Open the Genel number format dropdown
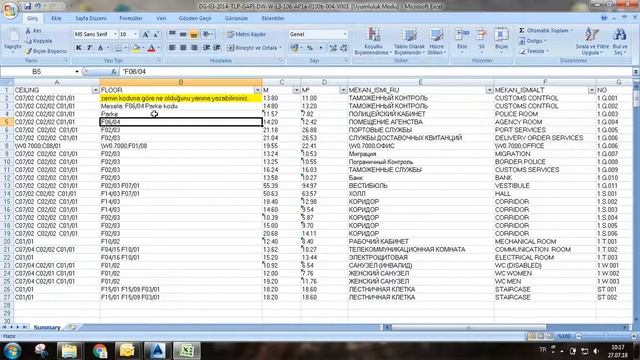The width and height of the screenshot is (640, 360). click(x=345, y=34)
